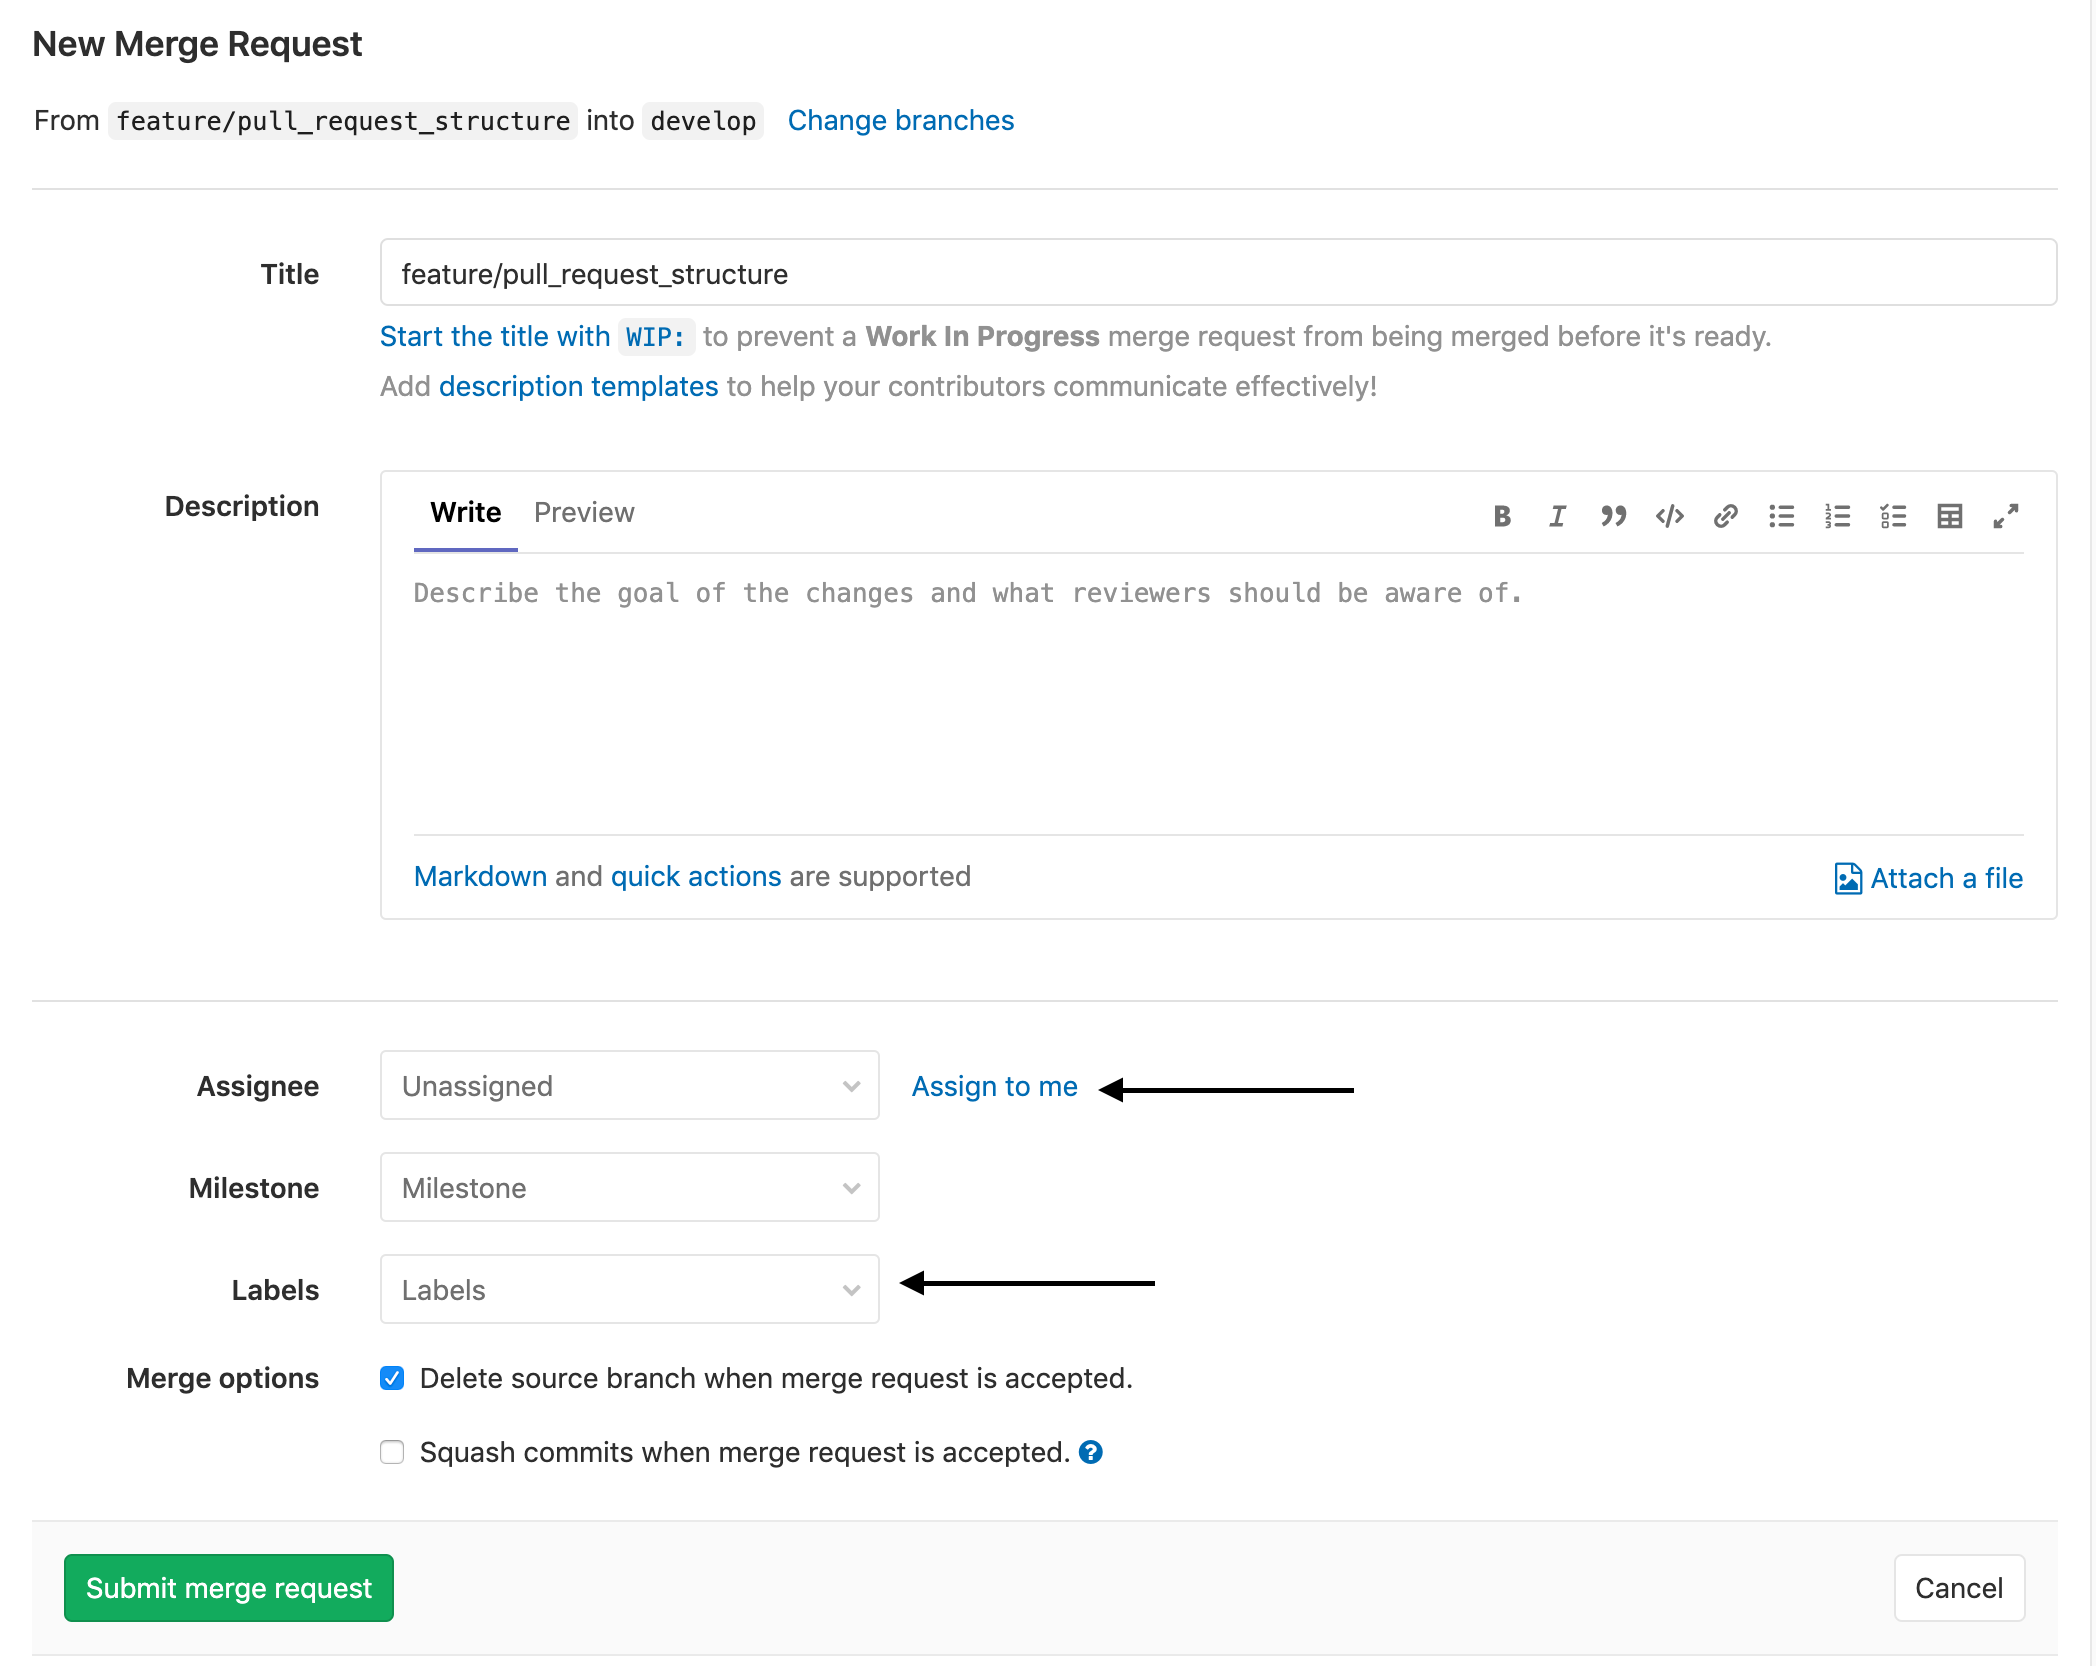Screen dimensions: 2096x1666
Task: Select the Write tab
Action: (x=464, y=512)
